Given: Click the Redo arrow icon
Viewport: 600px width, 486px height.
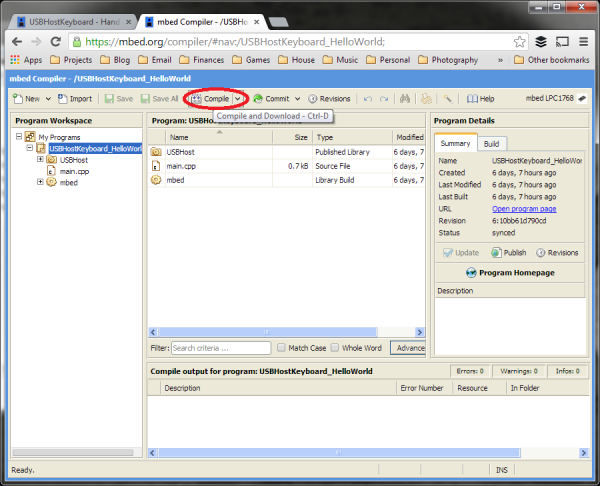Looking at the screenshot, I should point(384,99).
